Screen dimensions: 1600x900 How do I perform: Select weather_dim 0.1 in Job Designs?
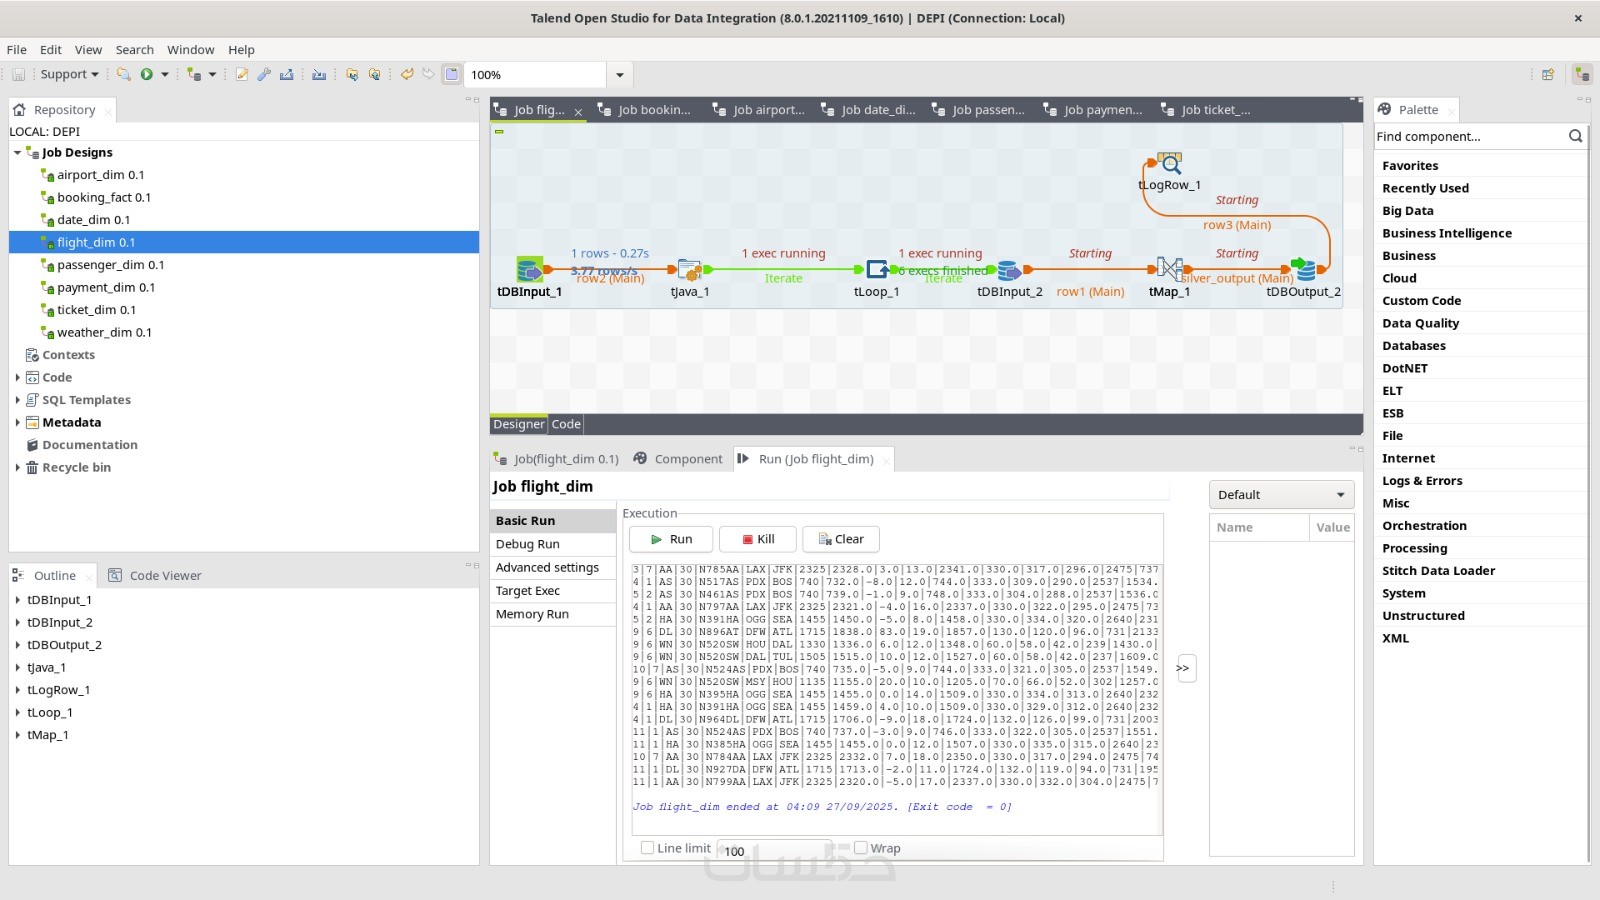(x=104, y=333)
